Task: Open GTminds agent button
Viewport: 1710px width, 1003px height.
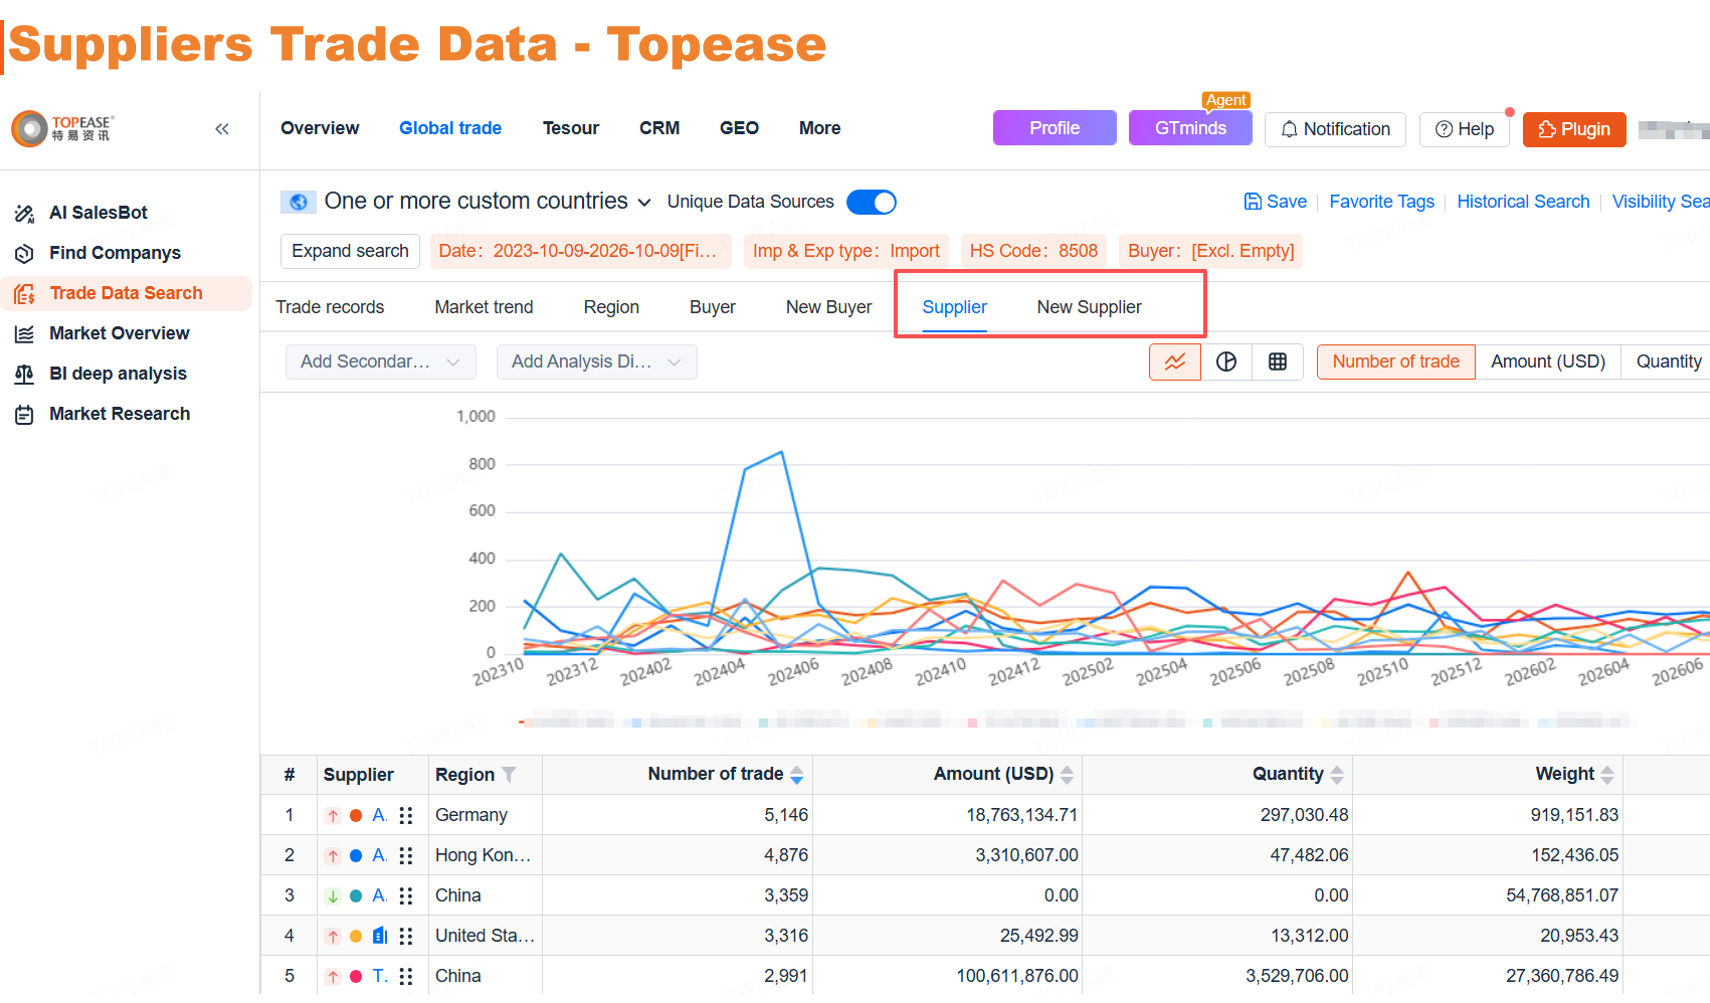Action: click(x=1190, y=128)
